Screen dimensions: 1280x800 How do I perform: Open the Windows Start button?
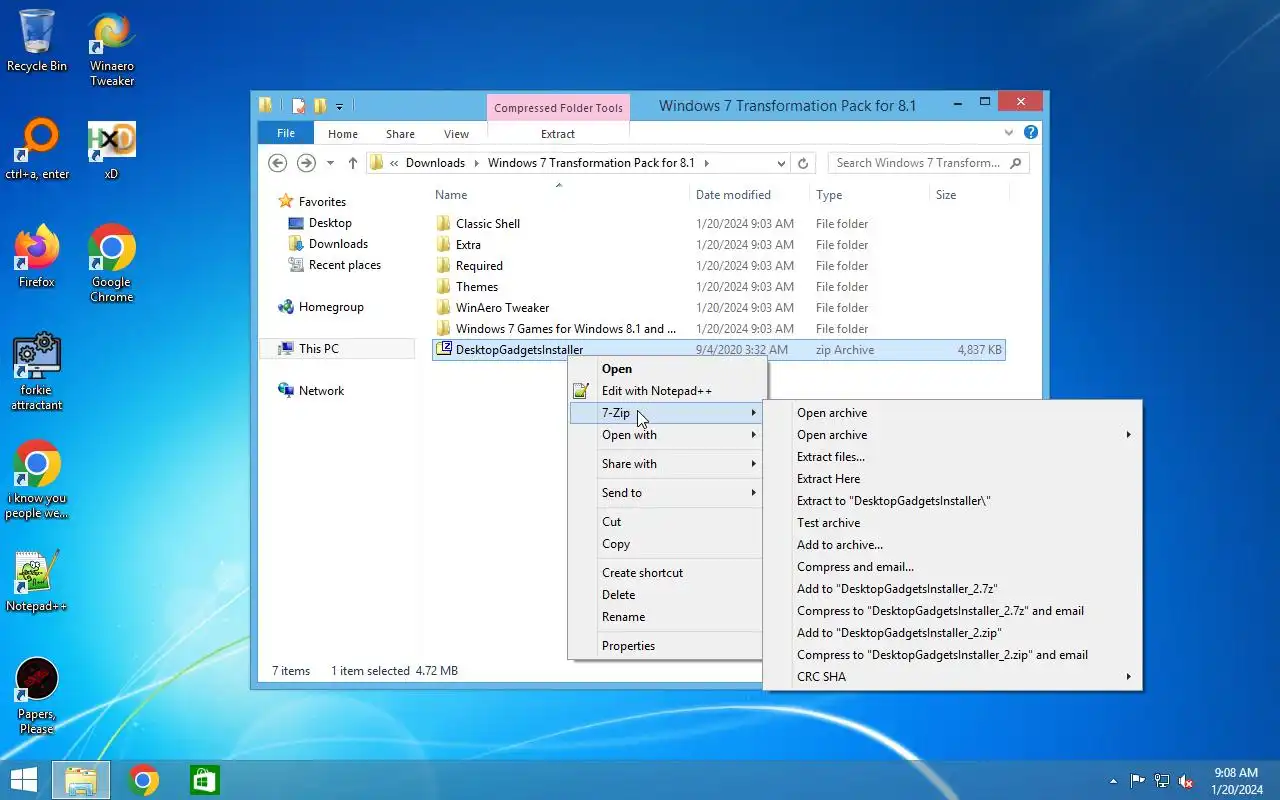point(24,780)
